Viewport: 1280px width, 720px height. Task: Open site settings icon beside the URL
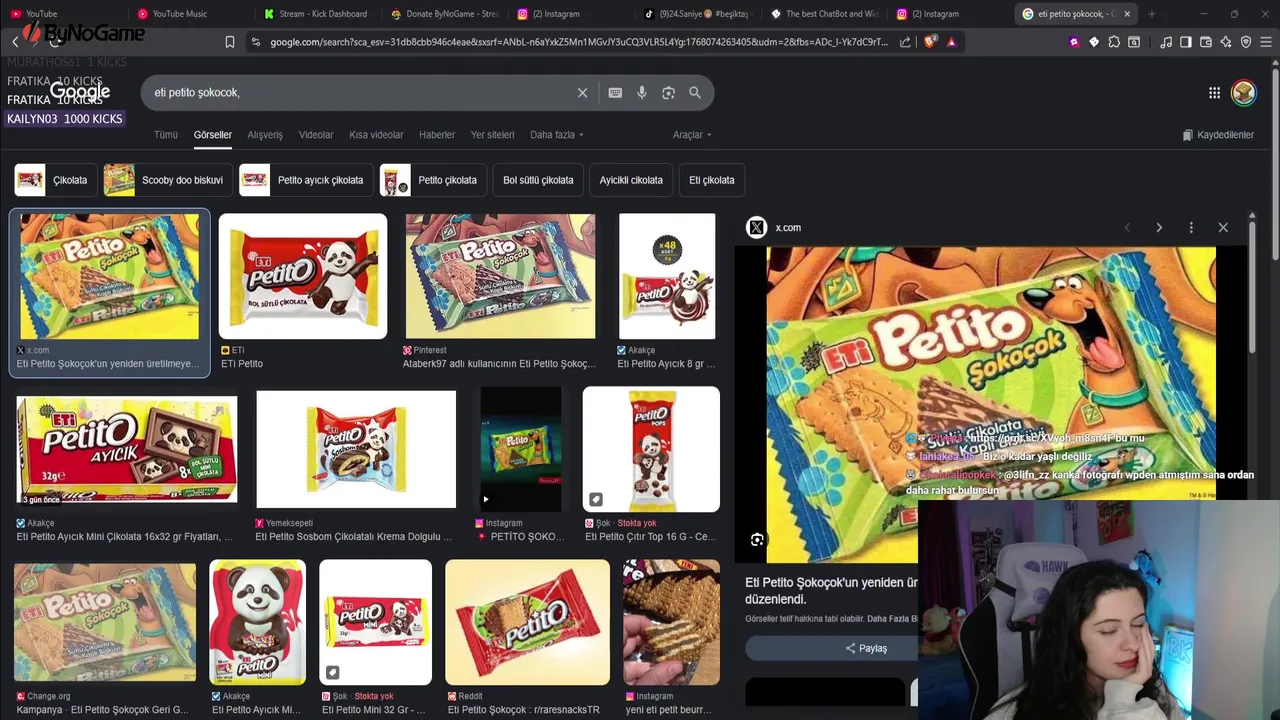pos(256,42)
